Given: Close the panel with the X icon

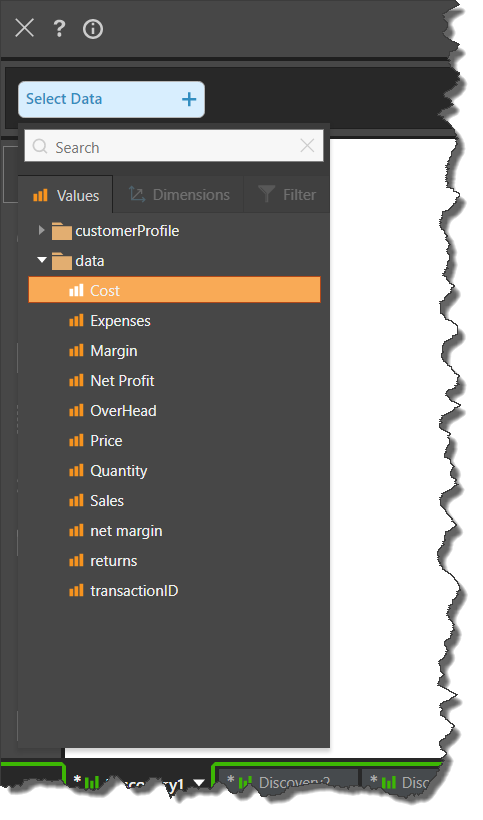Looking at the screenshot, I should point(25,28).
